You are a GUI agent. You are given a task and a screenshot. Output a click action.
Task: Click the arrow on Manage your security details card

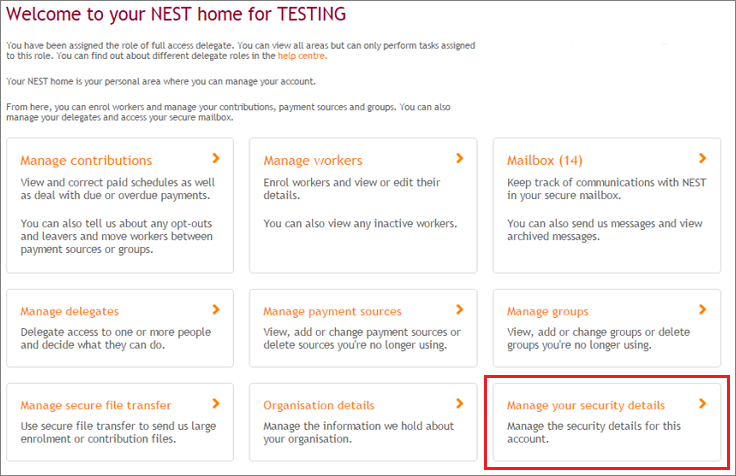[702, 403]
